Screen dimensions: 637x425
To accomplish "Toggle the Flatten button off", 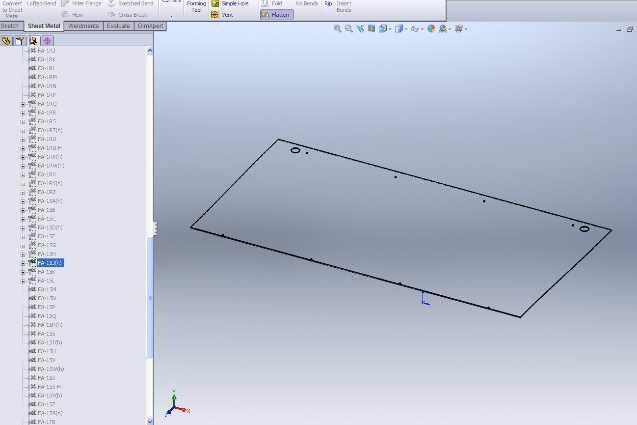I will (x=276, y=15).
